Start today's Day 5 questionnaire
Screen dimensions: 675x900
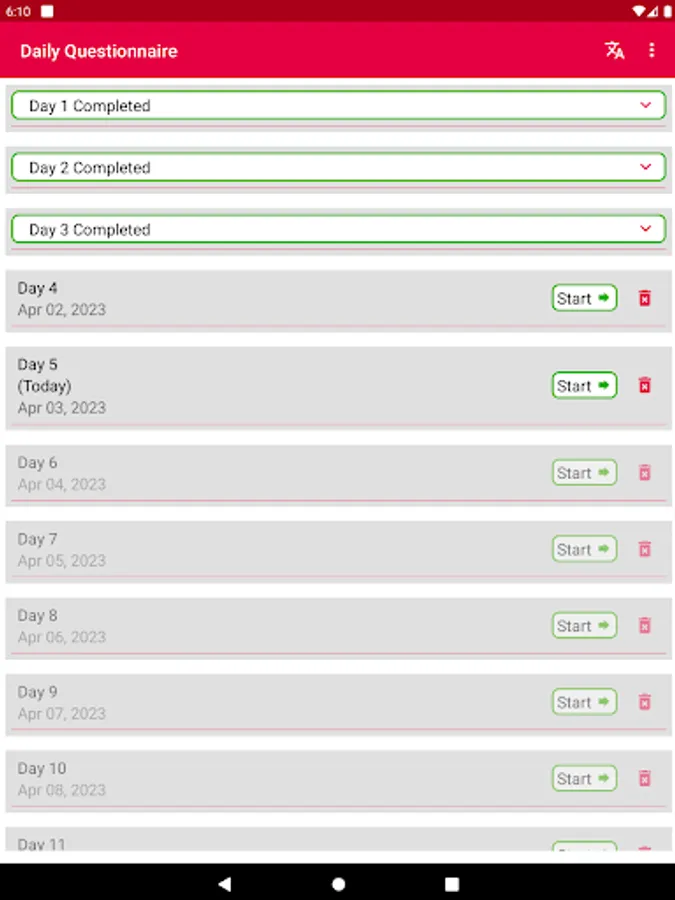pyautogui.click(x=584, y=385)
